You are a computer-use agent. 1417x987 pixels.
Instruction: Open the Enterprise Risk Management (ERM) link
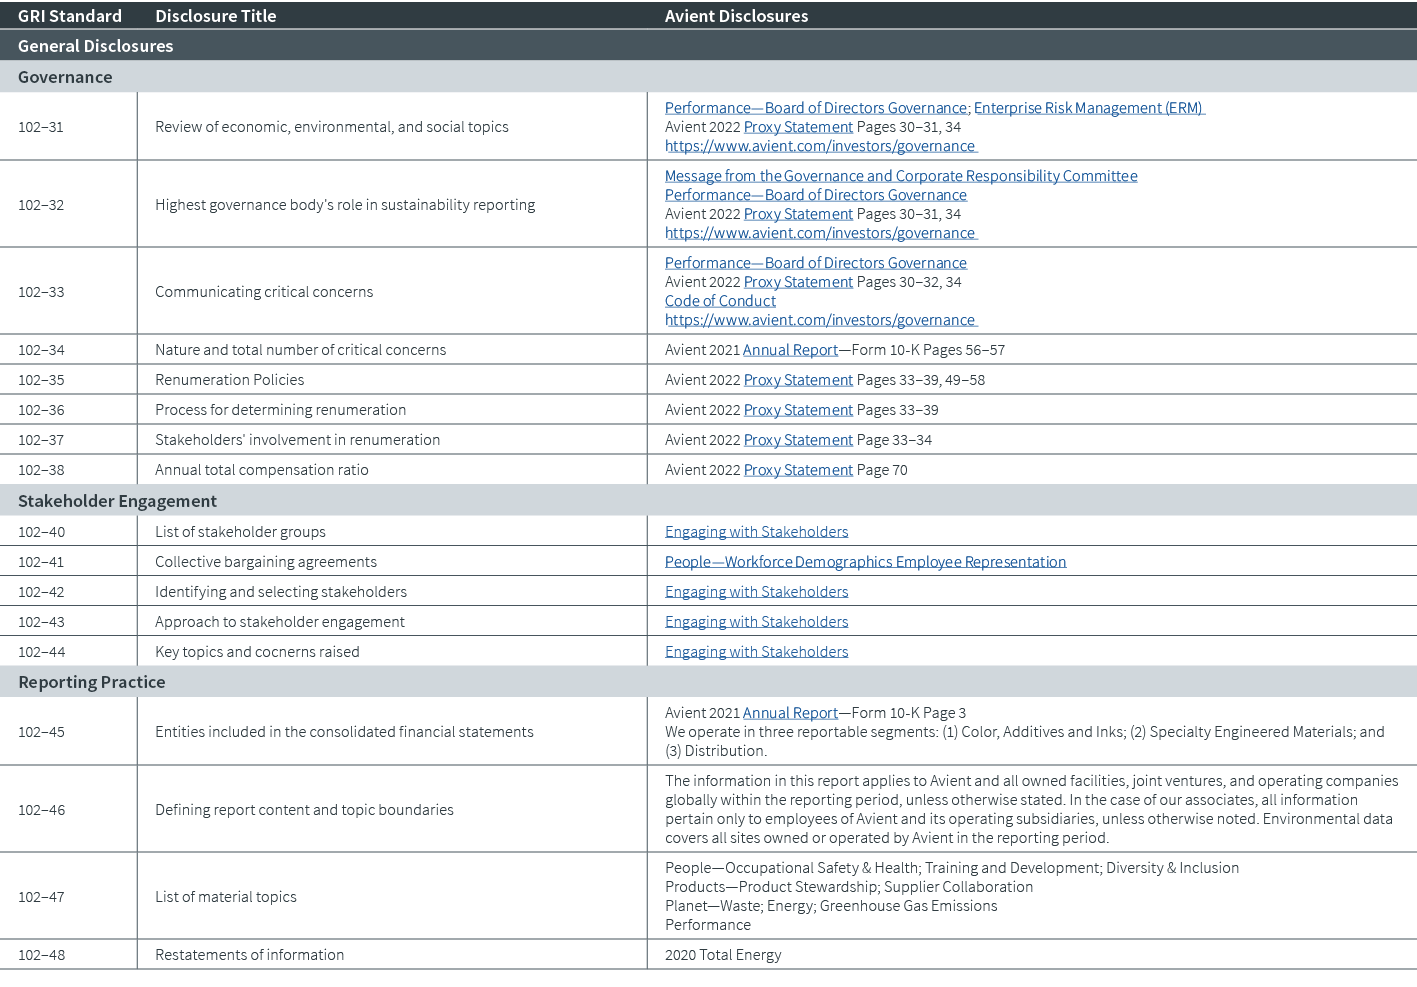pyautogui.click(x=1089, y=107)
